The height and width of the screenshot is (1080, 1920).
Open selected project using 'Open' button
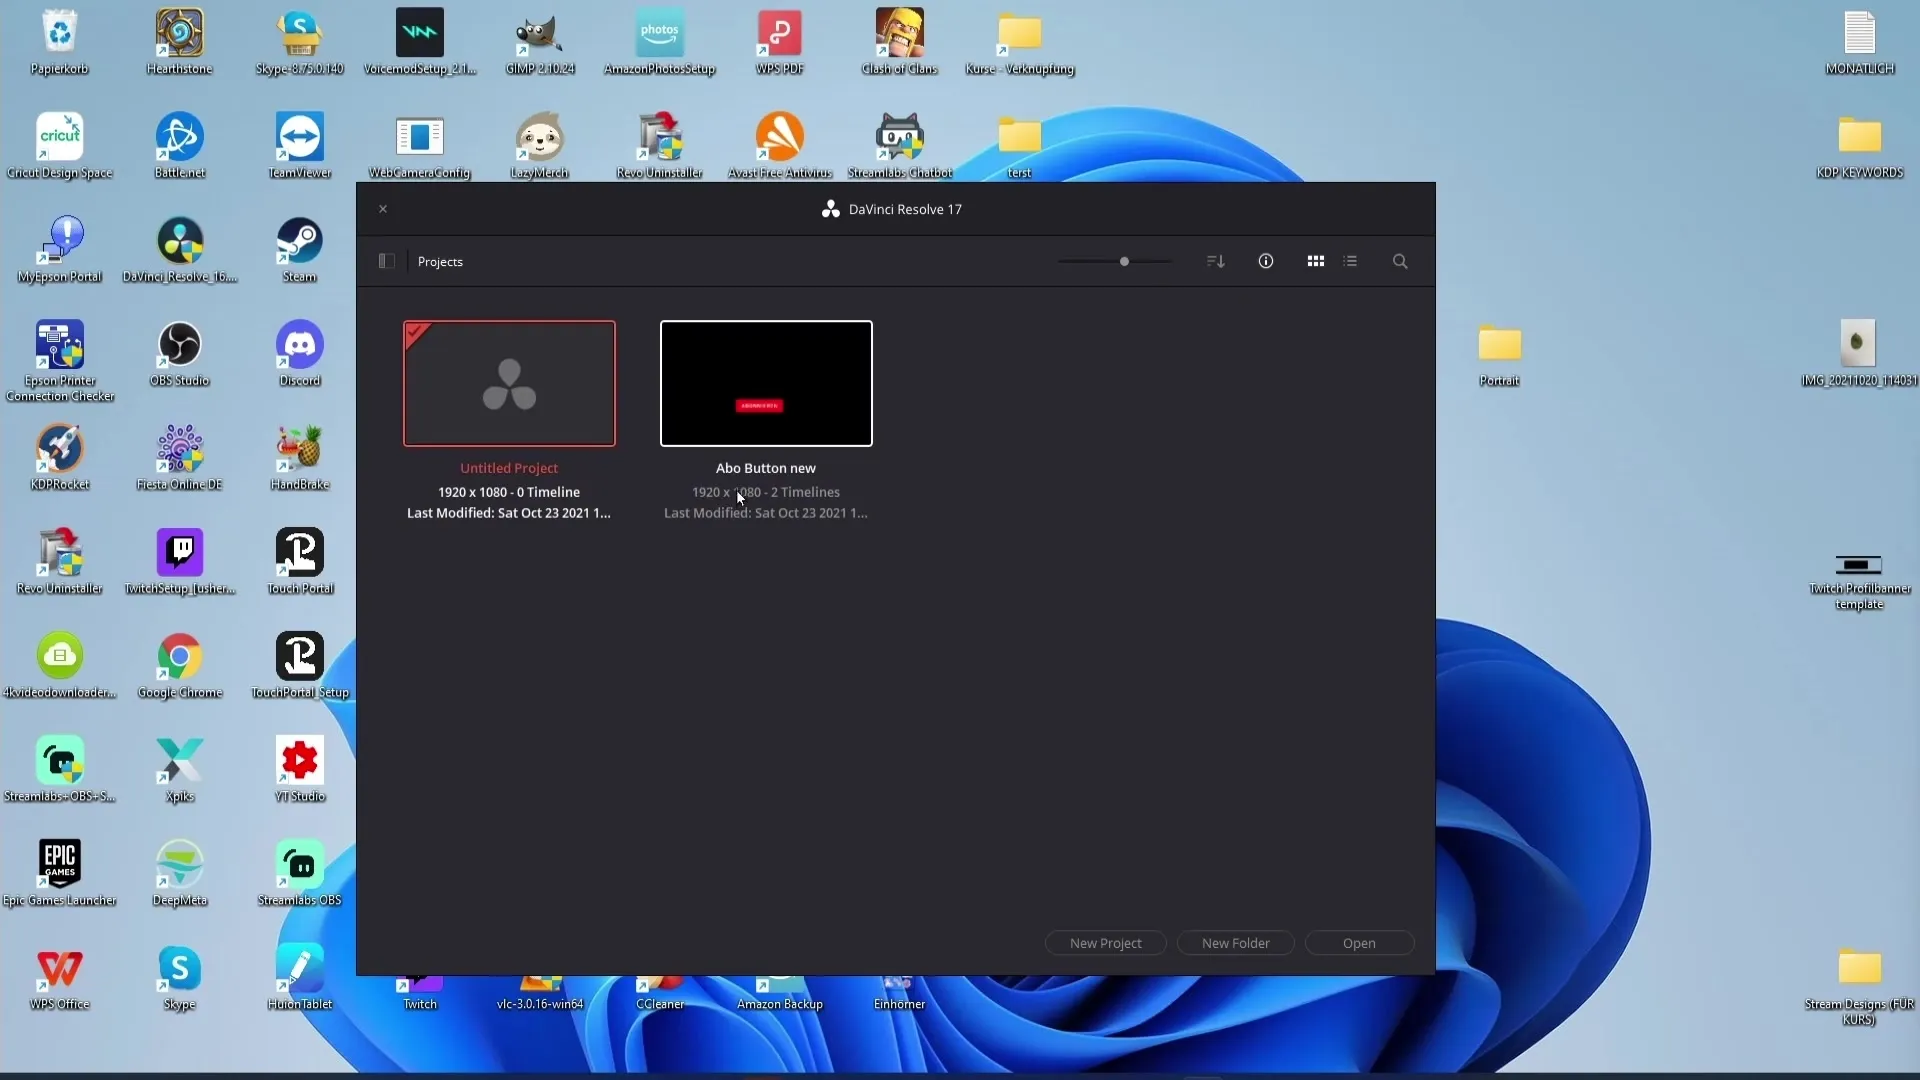[1360, 943]
